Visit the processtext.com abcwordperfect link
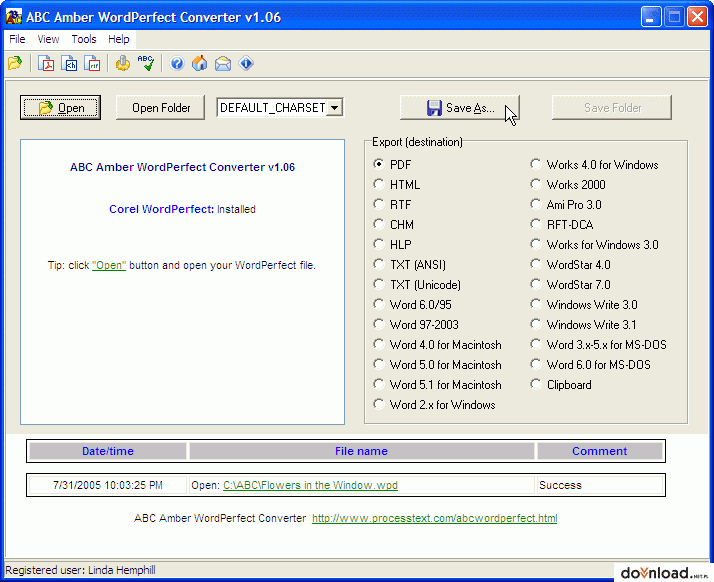 point(434,518)
